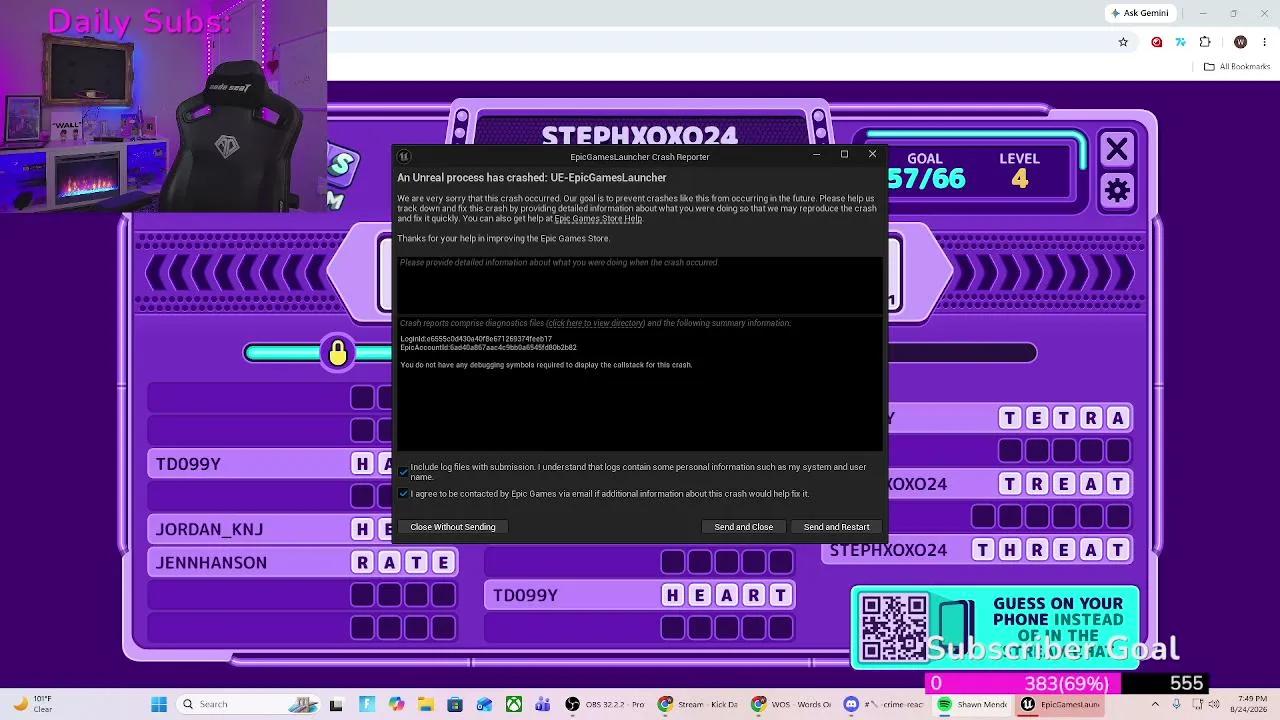Click the Unreal Engine logo in crash reporter
The height and width of the screenshot is (720, 1280).
click(x=404, y=156)
